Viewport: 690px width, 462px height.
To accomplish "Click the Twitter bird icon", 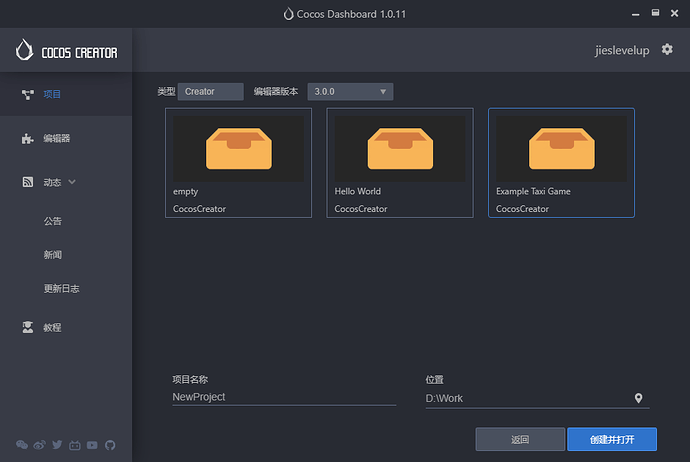I will point(57,445).
